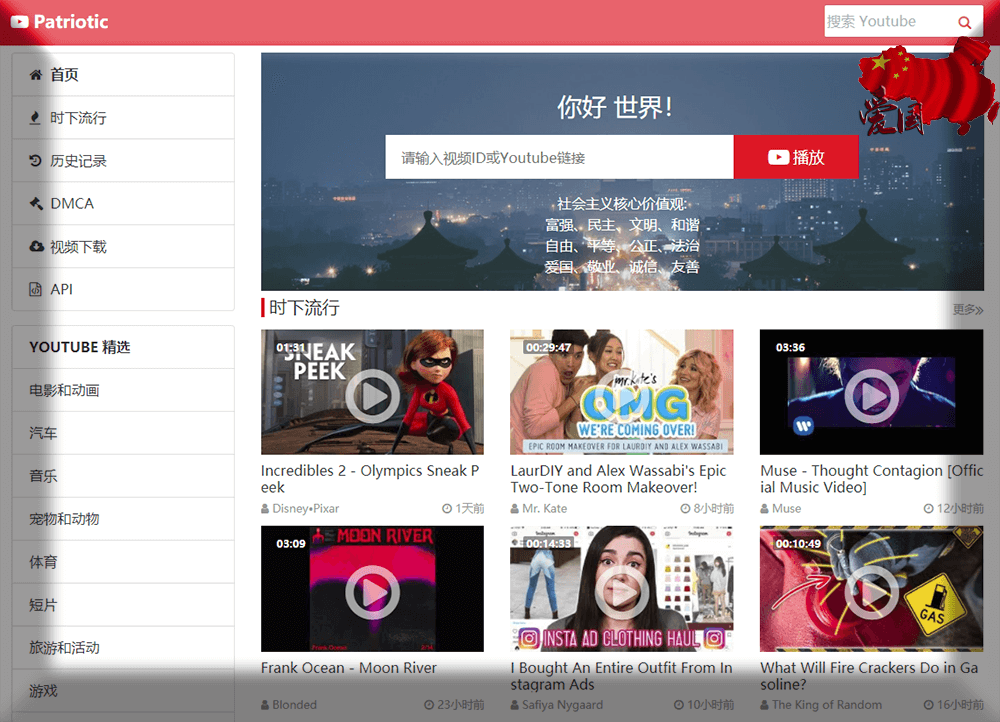Click the Patriotic YouTube logo icon
The width and height of the screenshot is (1000, 722).
click(x=19, y=21)
